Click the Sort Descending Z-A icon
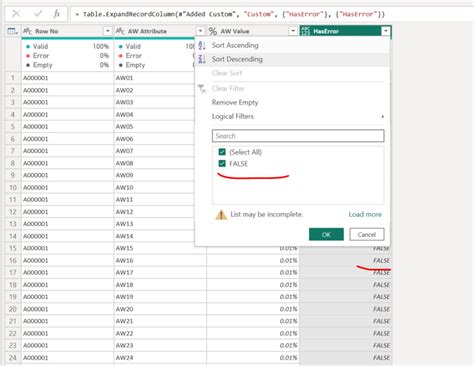The width and height of the screenshot is (474, 366). 202,59
